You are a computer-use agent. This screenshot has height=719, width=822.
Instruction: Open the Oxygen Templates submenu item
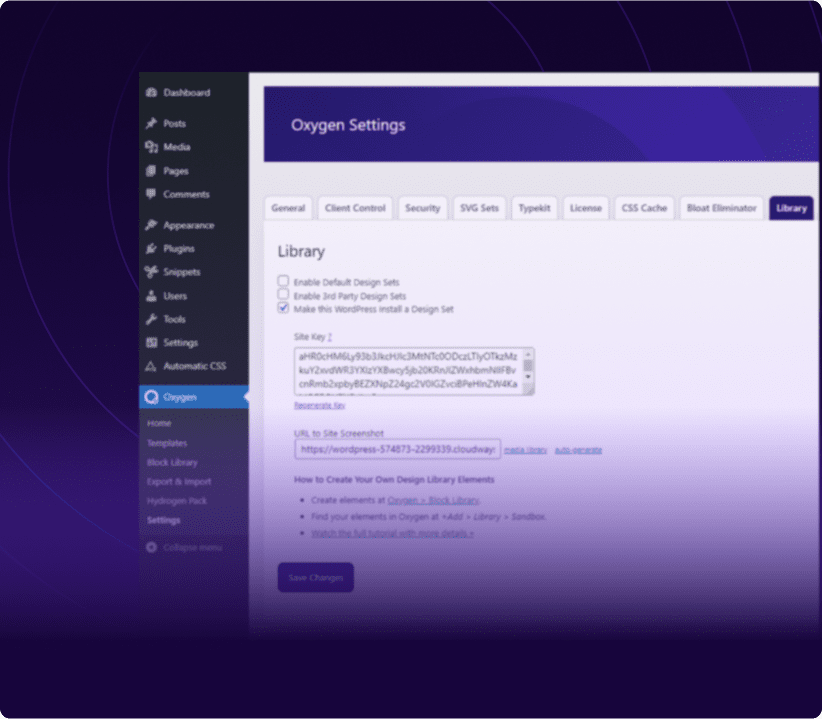167,443
